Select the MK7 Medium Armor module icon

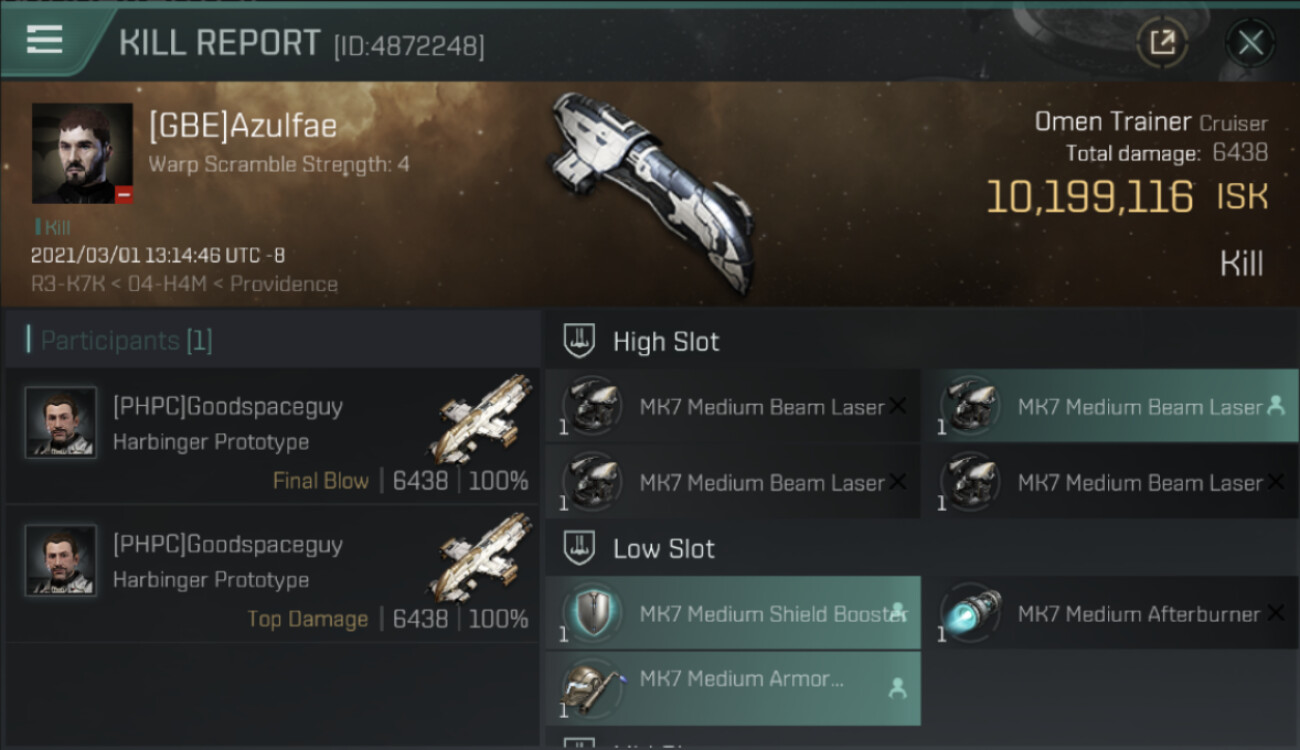coord(591,686)
